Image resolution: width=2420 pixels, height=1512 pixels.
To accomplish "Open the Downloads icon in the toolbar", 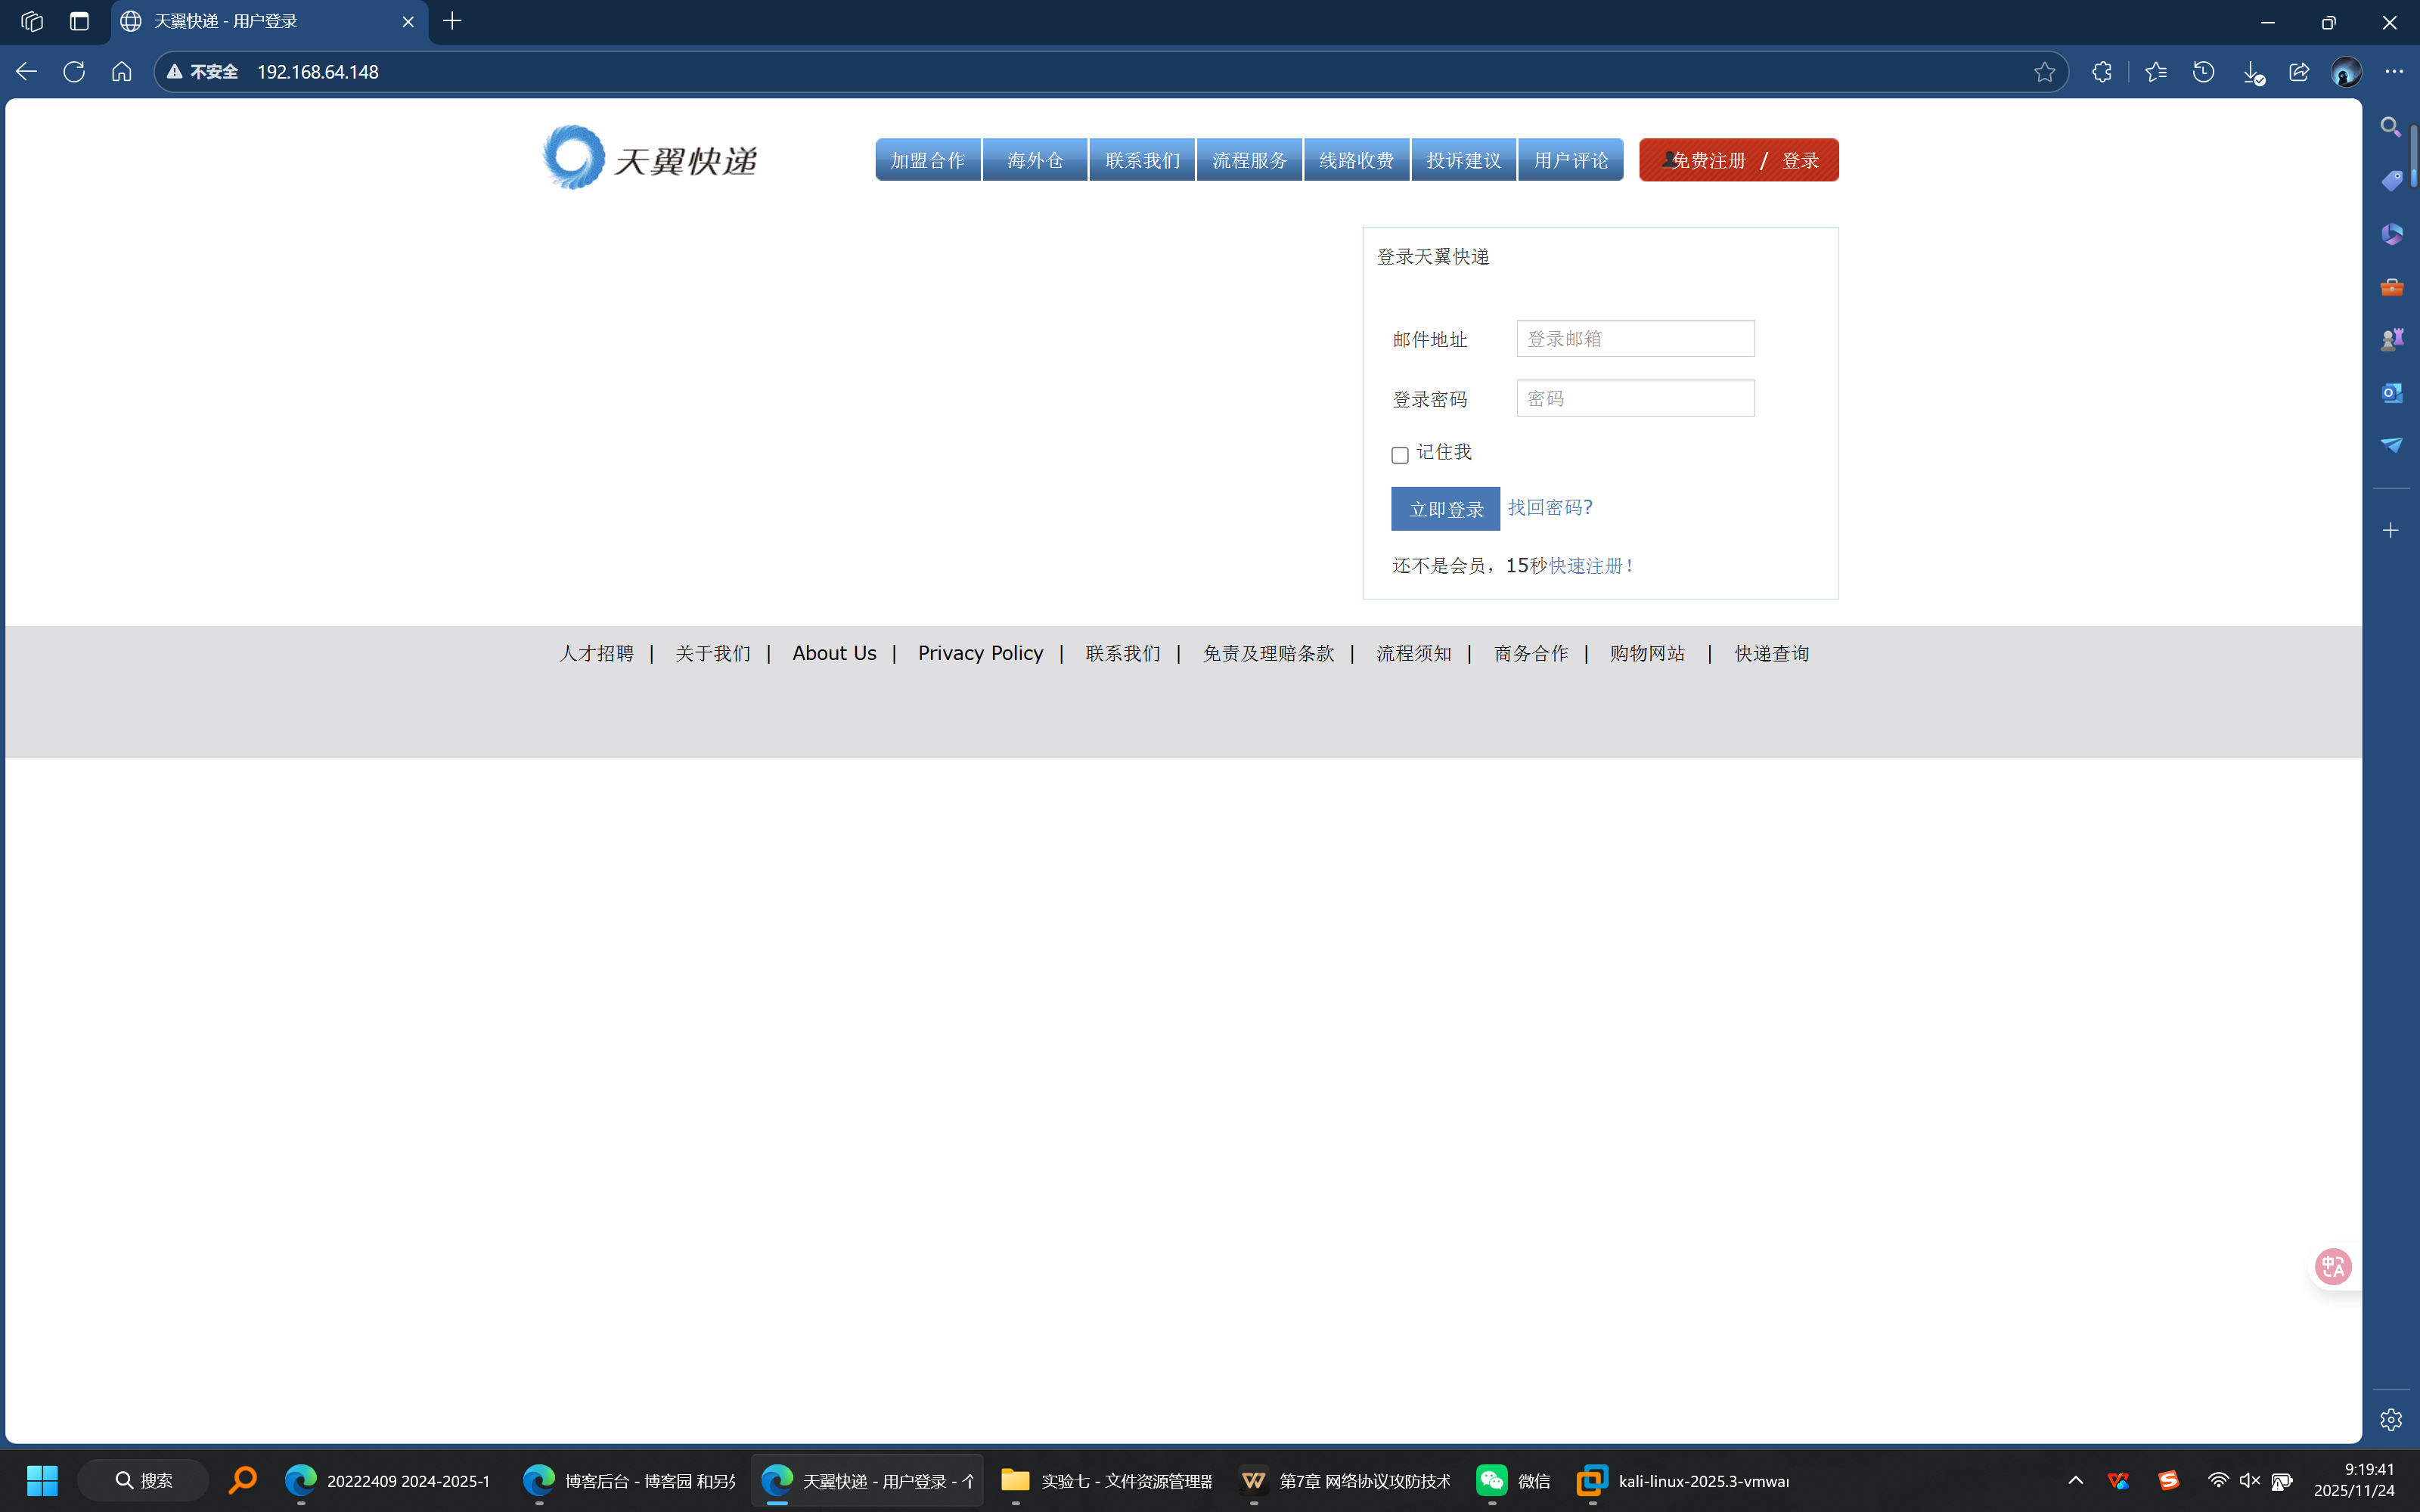I will (2251, 72).
